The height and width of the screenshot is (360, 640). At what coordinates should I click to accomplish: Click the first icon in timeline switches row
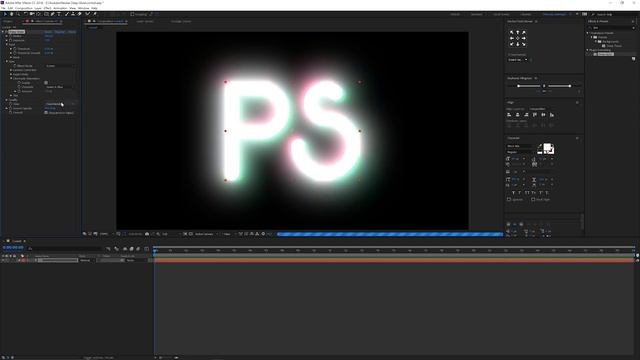(108, 249)
